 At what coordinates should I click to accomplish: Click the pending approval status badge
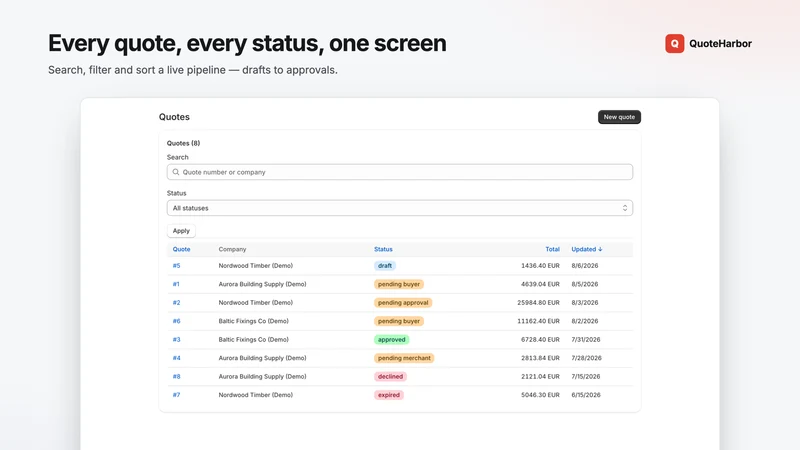[x=403, y=303]
